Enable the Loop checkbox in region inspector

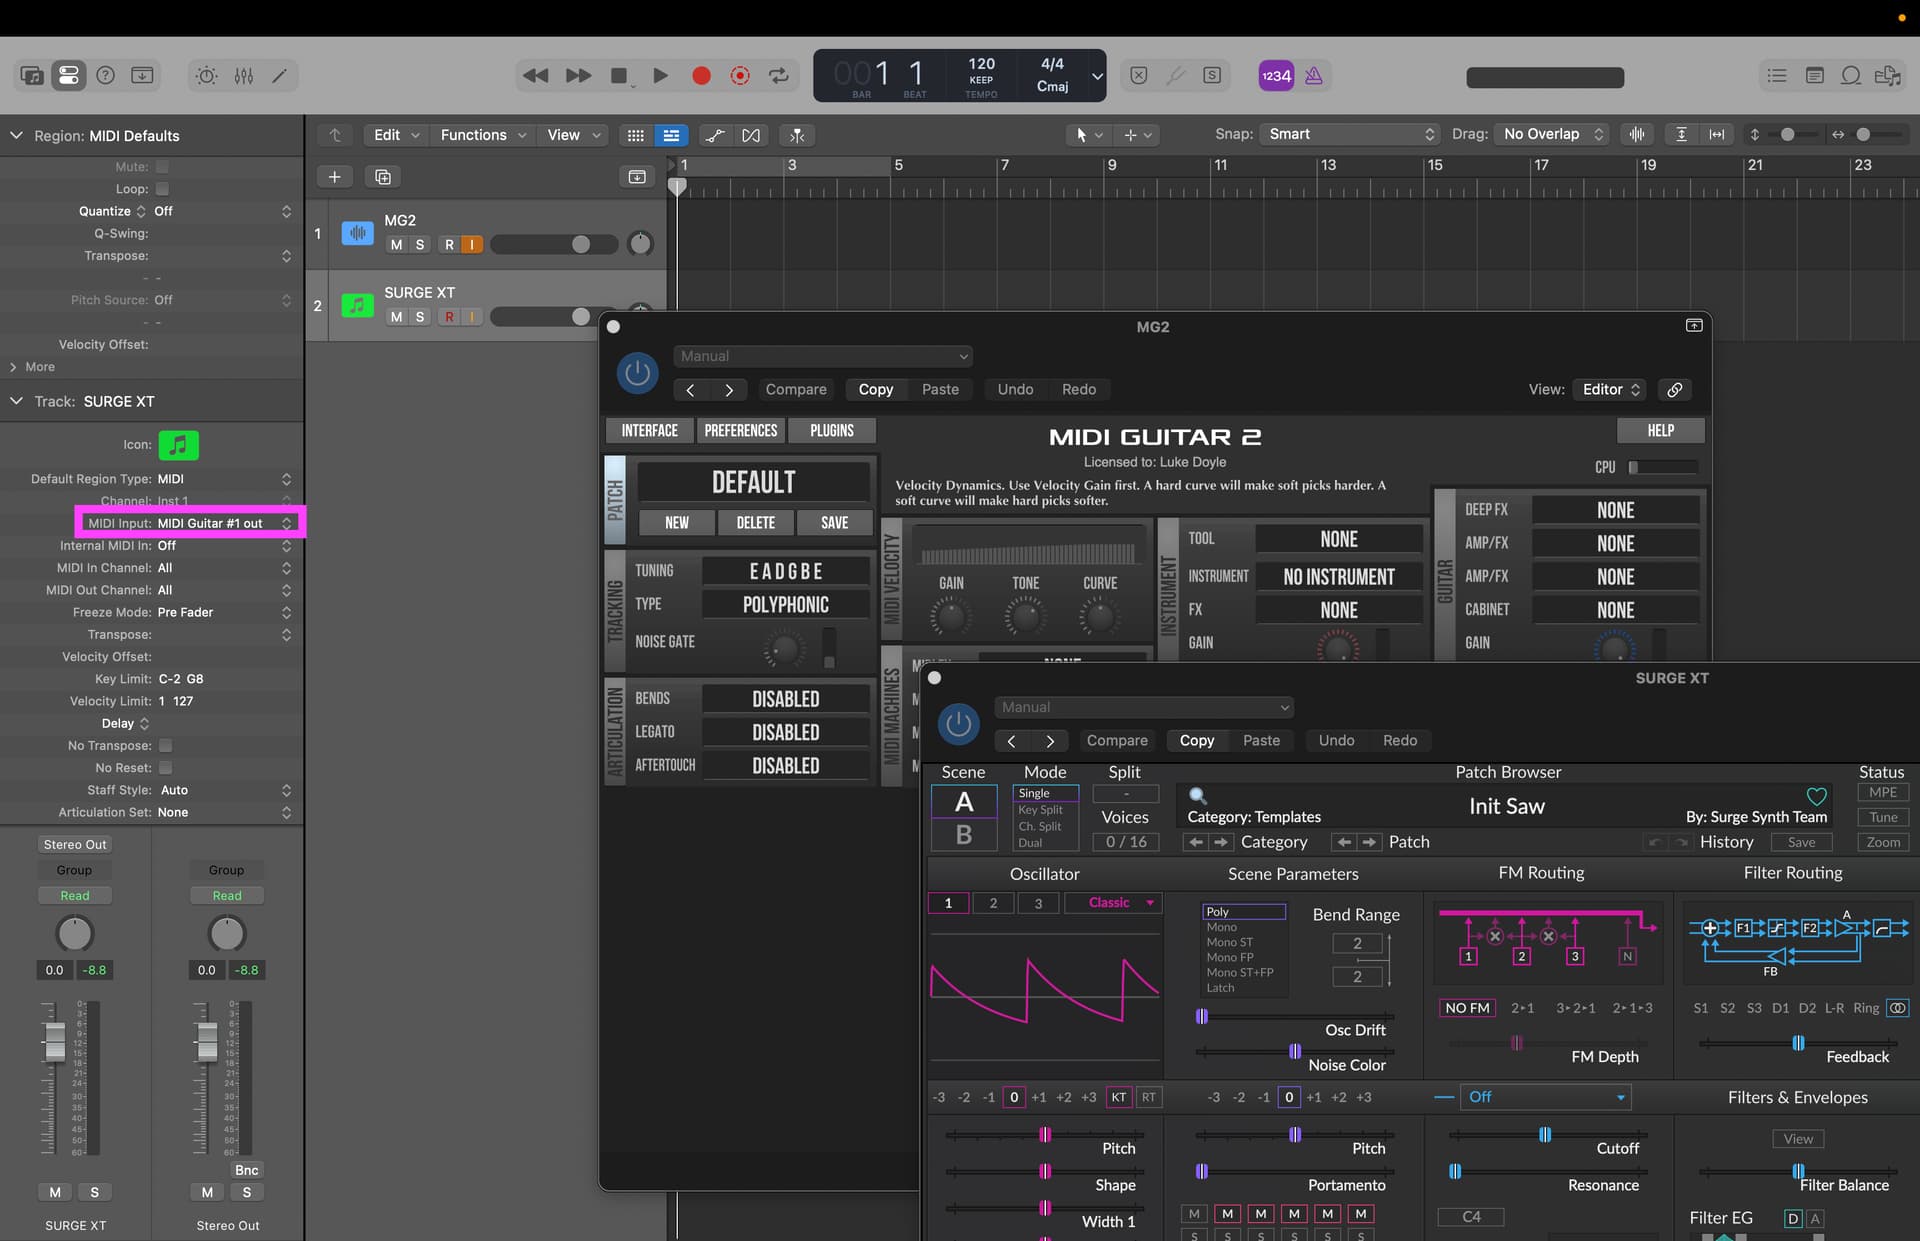pyautogui.click(x=162, y=189)
